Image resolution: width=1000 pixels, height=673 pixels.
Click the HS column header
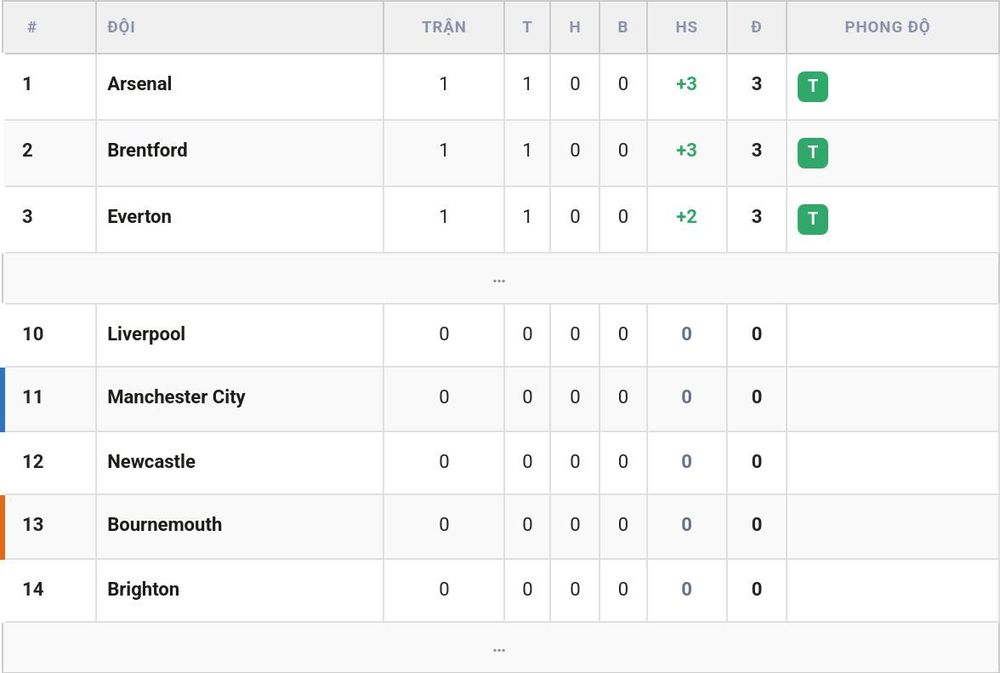(686, 27)
